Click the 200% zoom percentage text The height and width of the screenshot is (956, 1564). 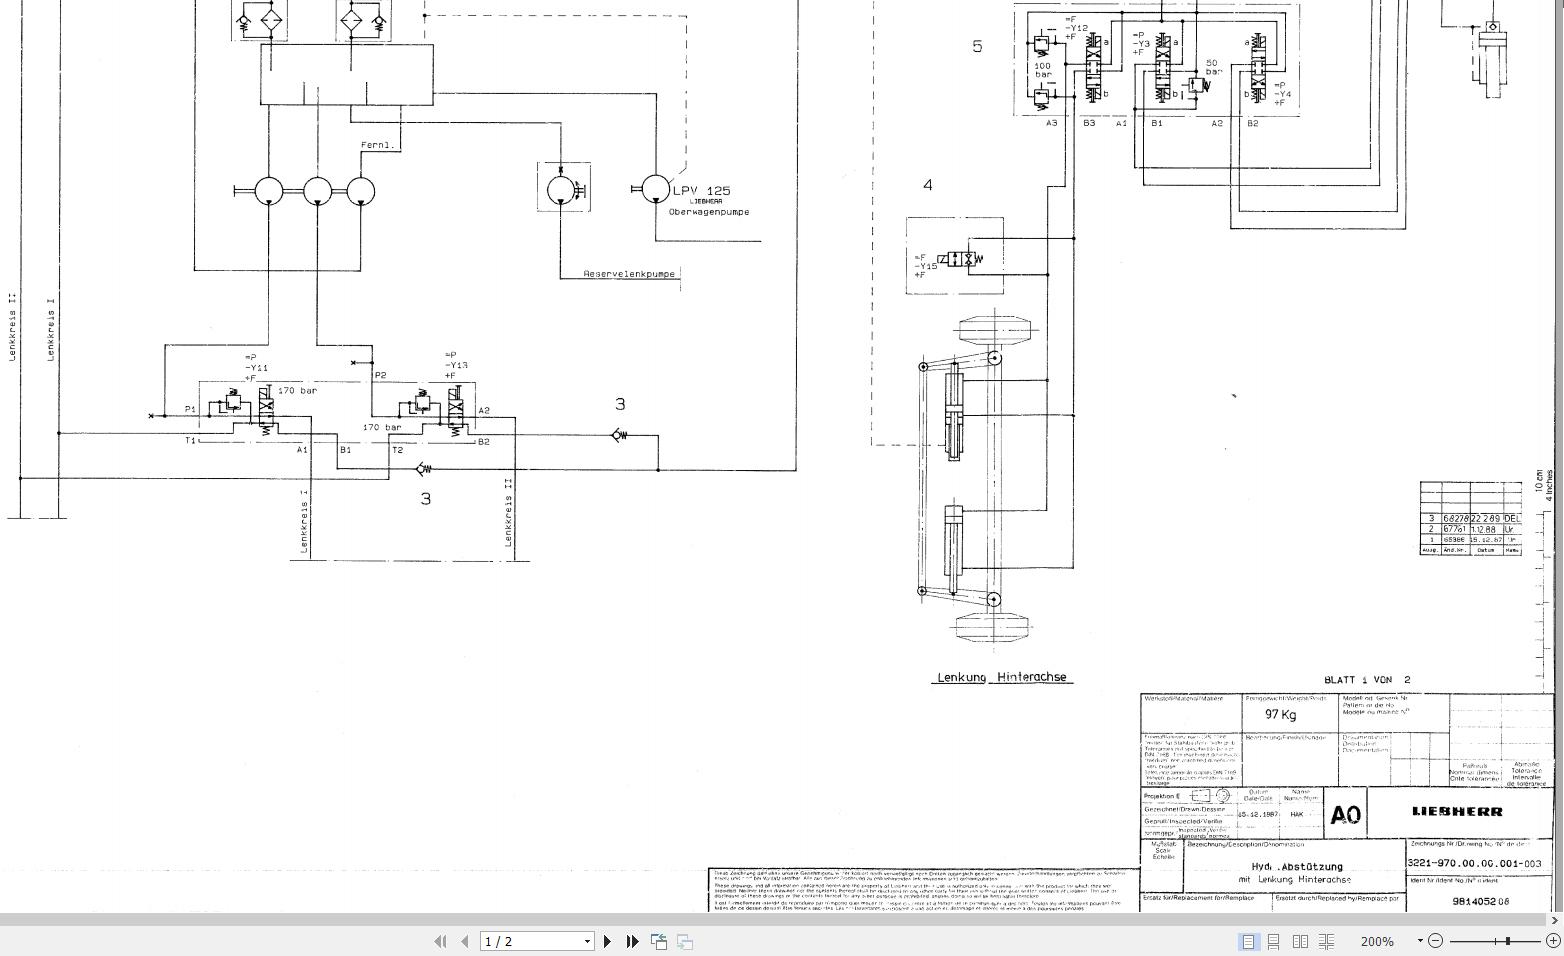tap(1377, 941)
